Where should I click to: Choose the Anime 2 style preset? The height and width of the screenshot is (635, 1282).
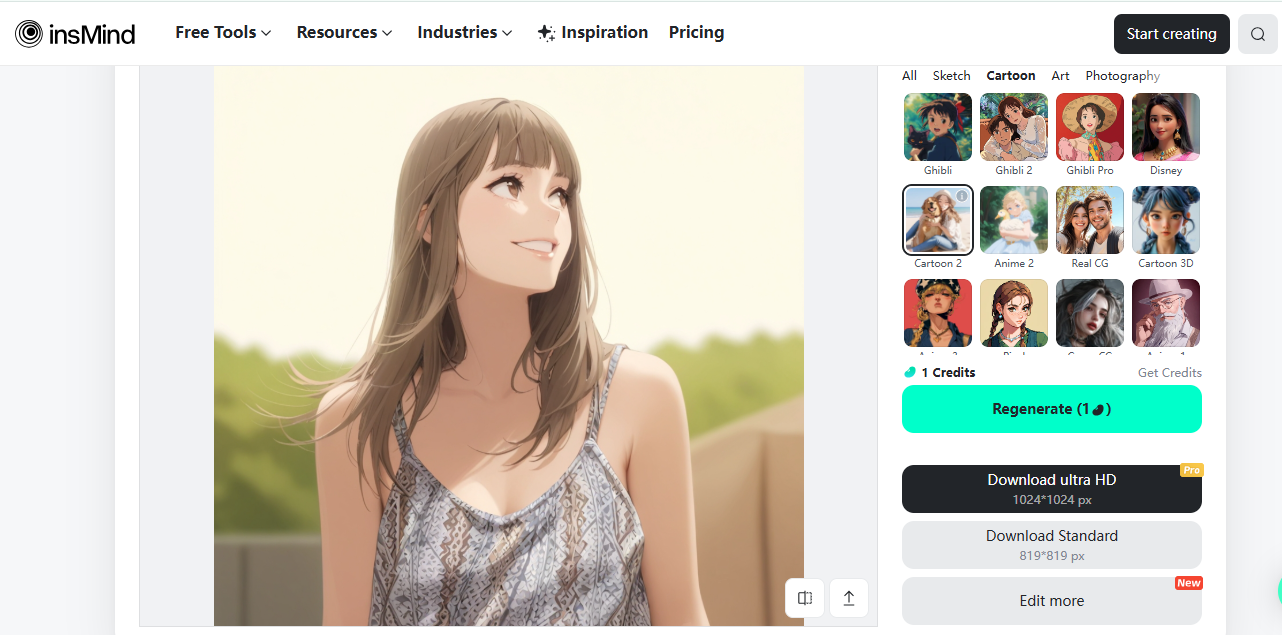1013,220
